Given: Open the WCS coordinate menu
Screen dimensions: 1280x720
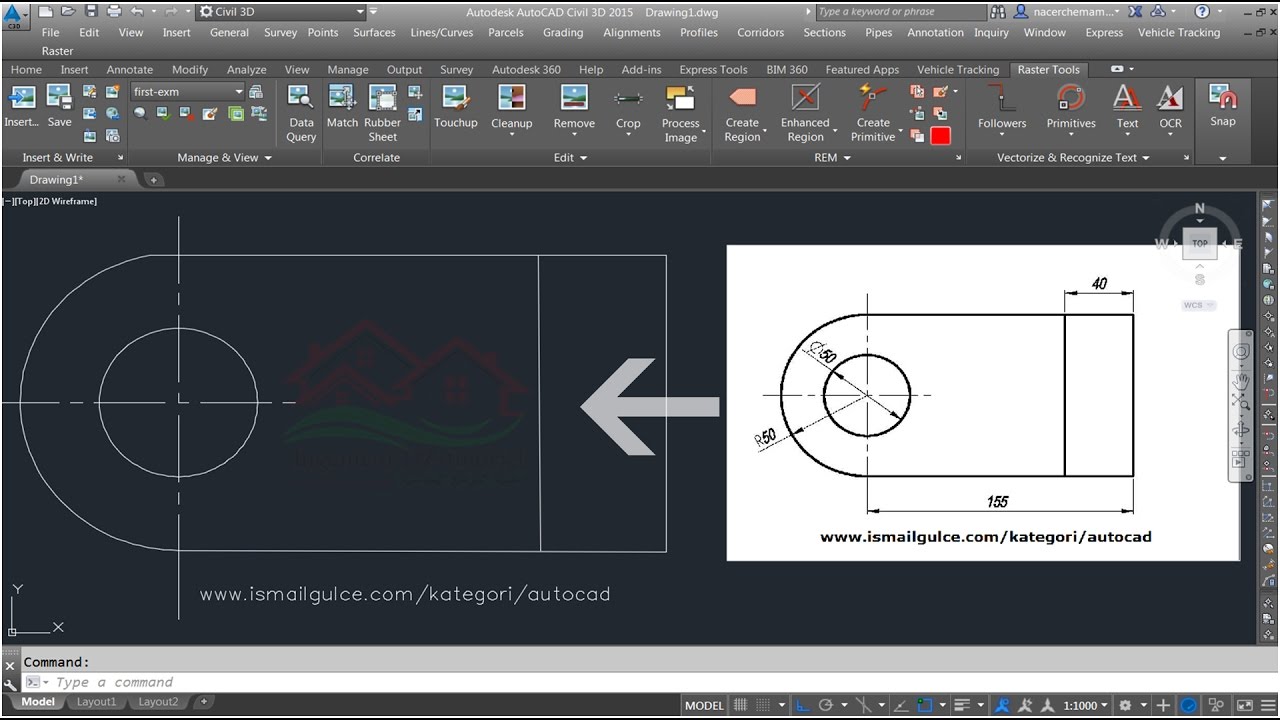Looking at the screenshot, I should tap(1197, 305).
